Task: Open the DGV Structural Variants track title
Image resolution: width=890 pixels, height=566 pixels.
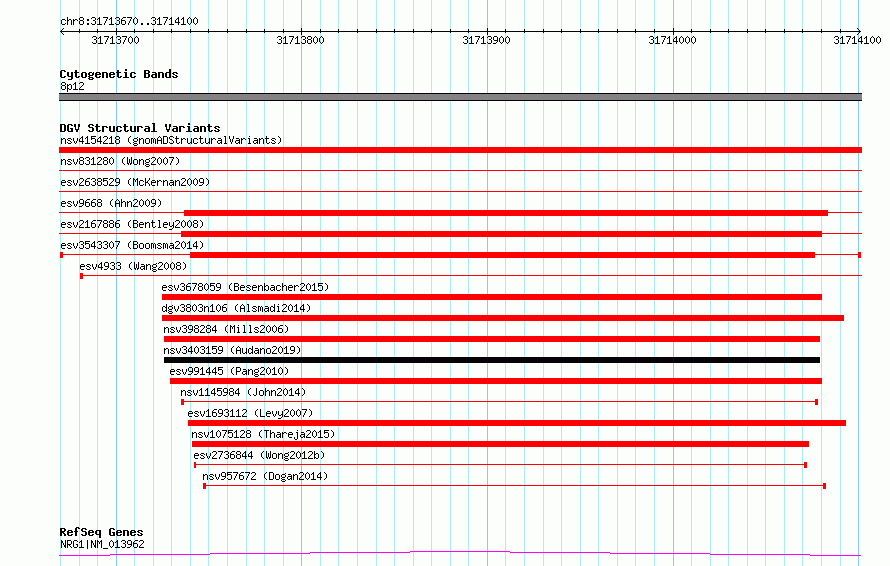Action: [x=140, y=128]
